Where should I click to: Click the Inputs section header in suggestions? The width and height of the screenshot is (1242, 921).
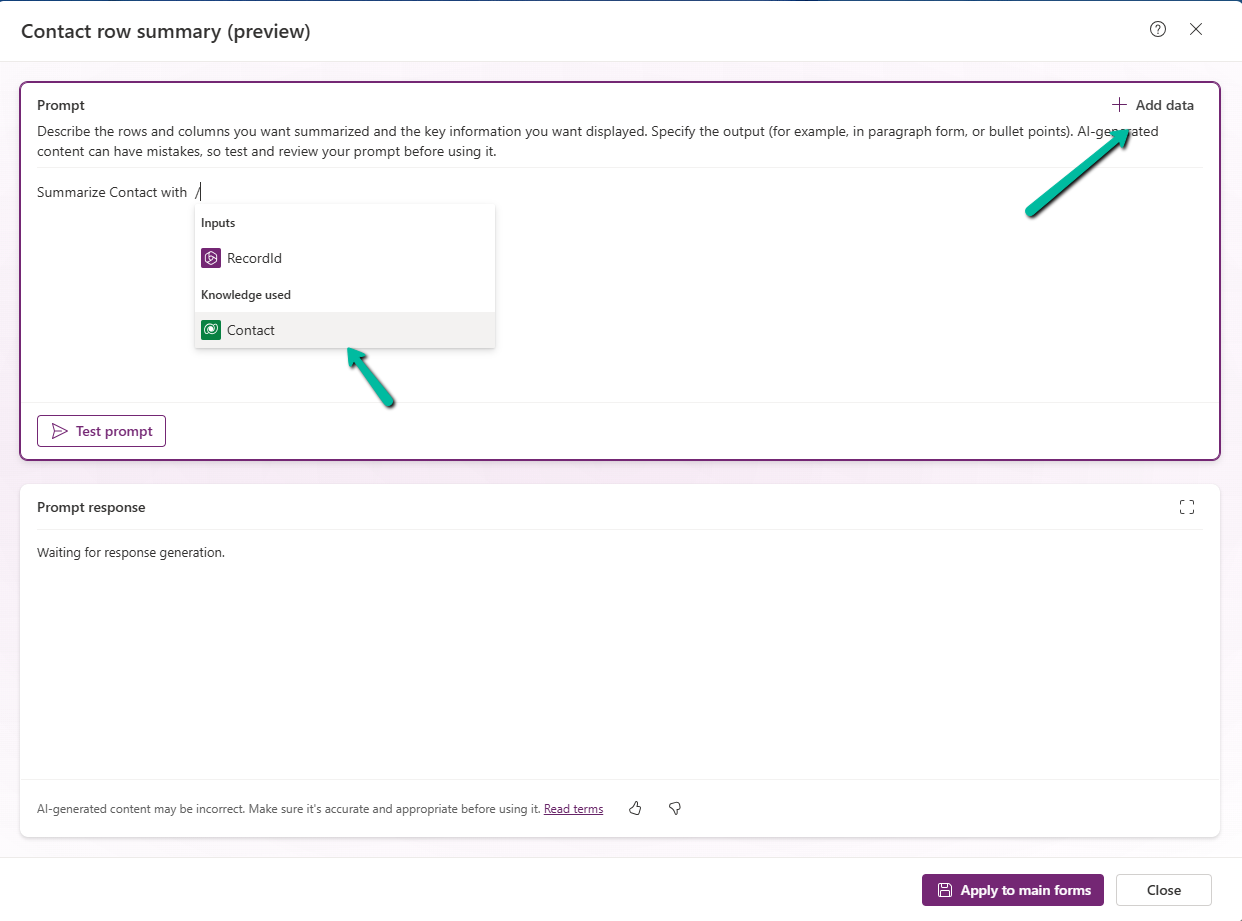[x=218, y=222]
